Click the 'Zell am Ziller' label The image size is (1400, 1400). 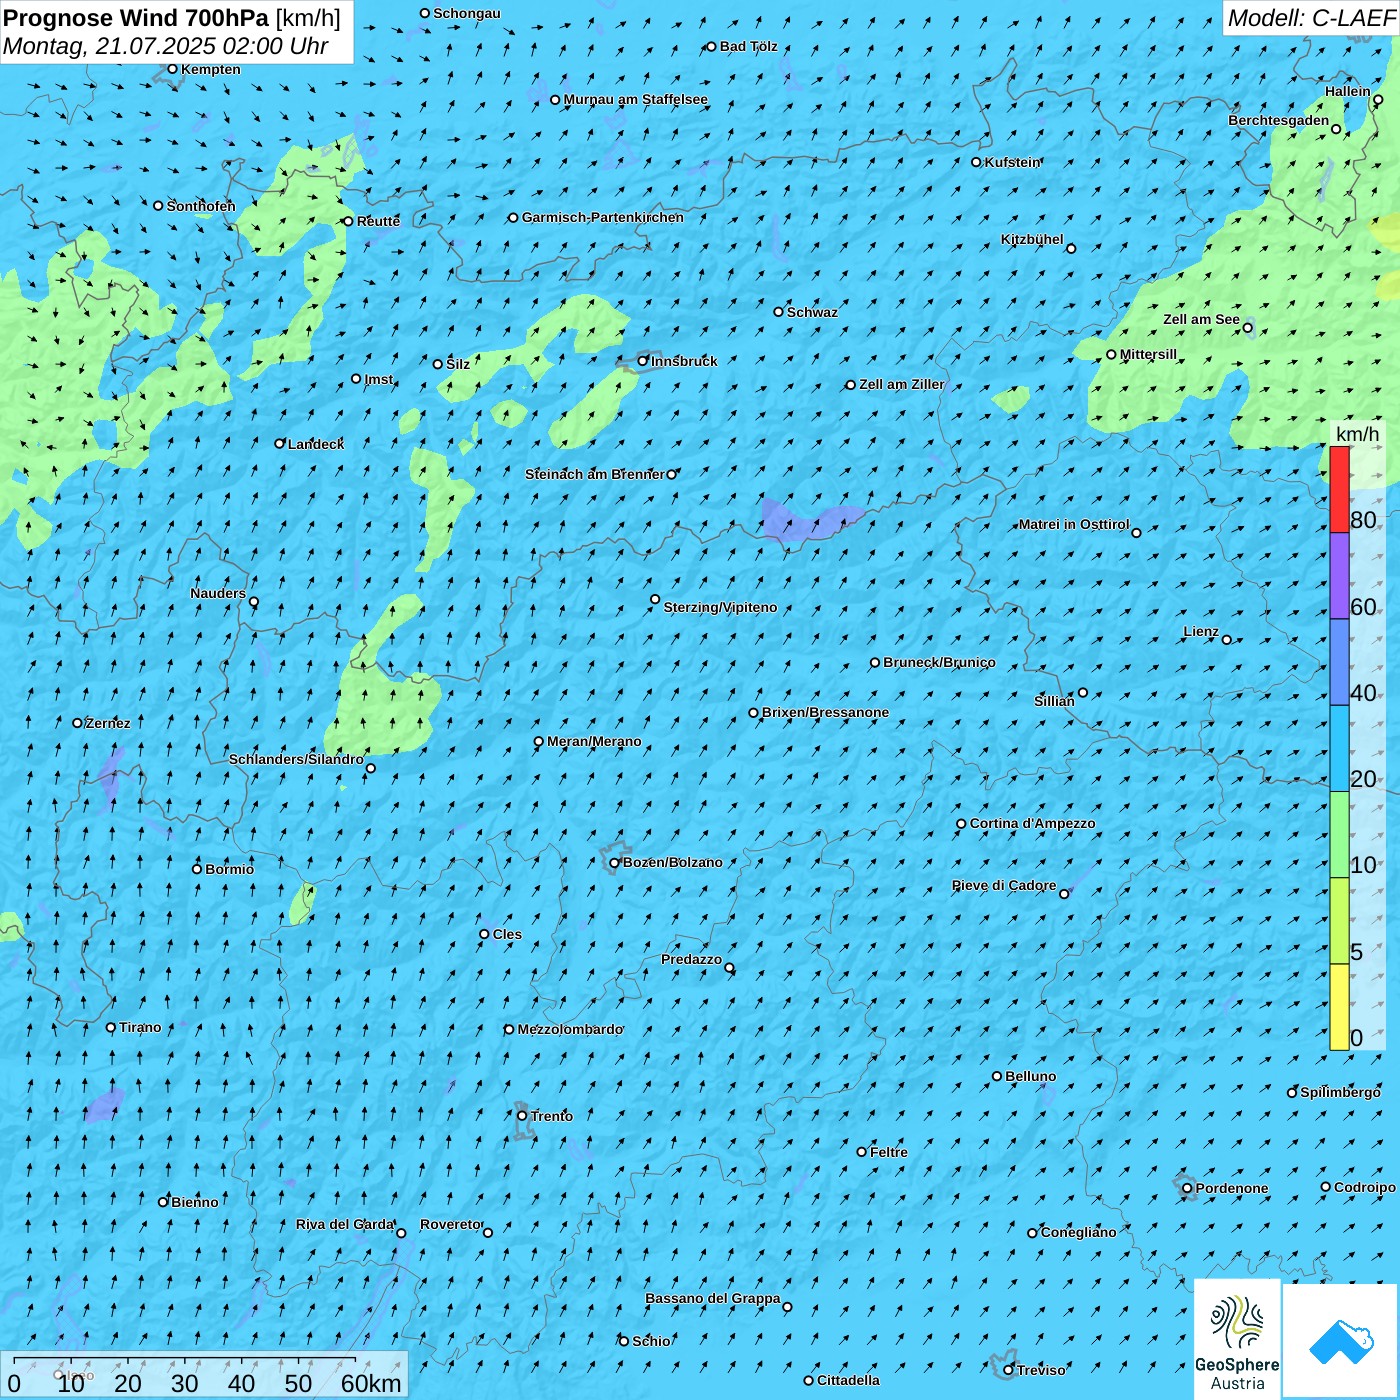coord(901,384)
